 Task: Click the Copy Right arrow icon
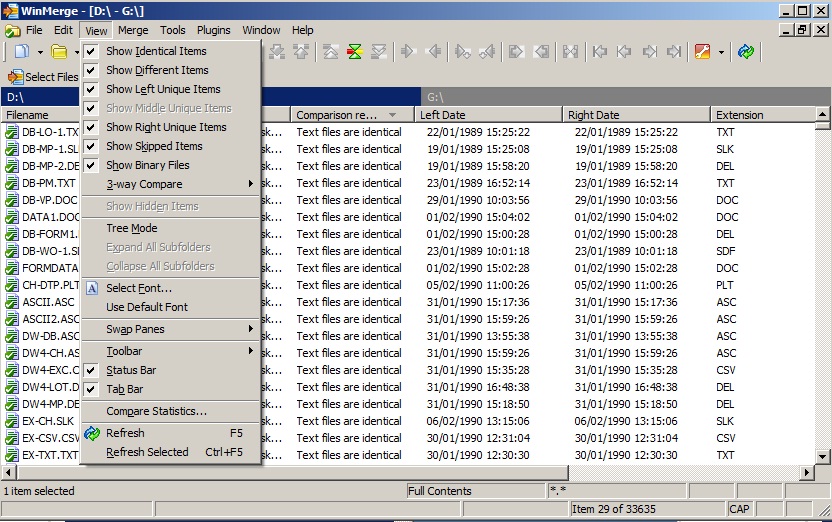point(408,51)
